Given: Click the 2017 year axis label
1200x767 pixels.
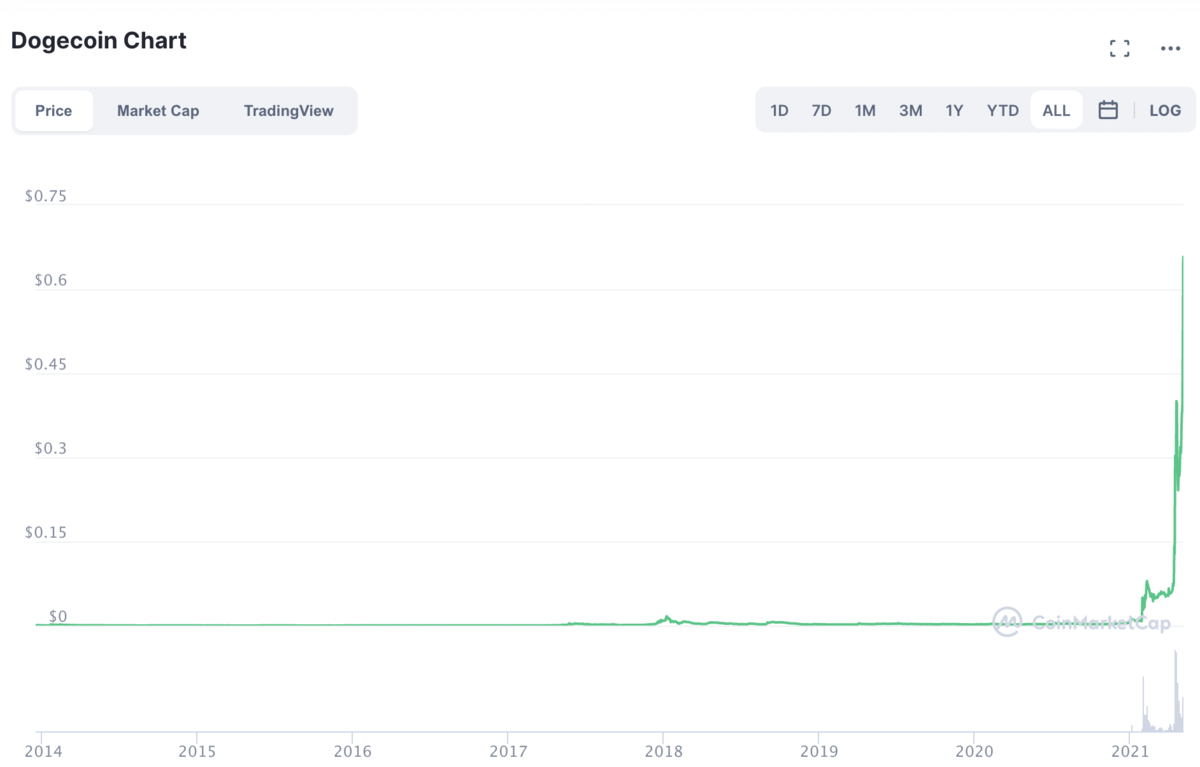Looking at the screenshot, I should point(508,750).
